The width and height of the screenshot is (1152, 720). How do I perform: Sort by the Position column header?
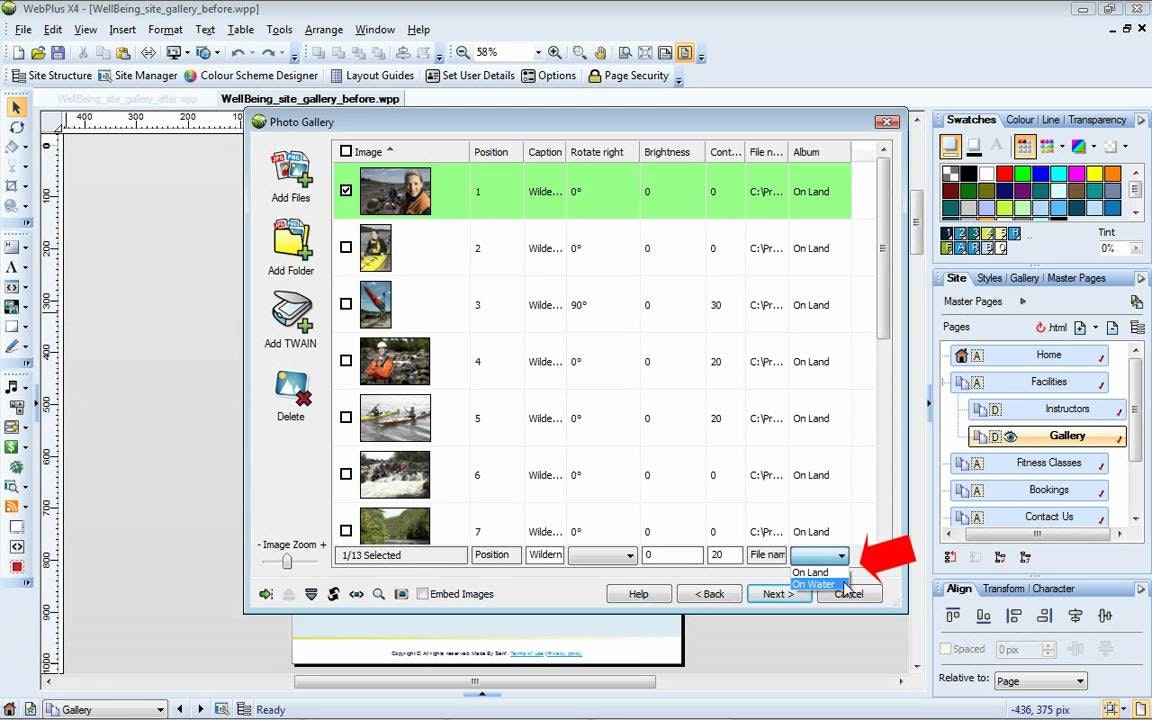pyautogui.click(x=496, y=152)
